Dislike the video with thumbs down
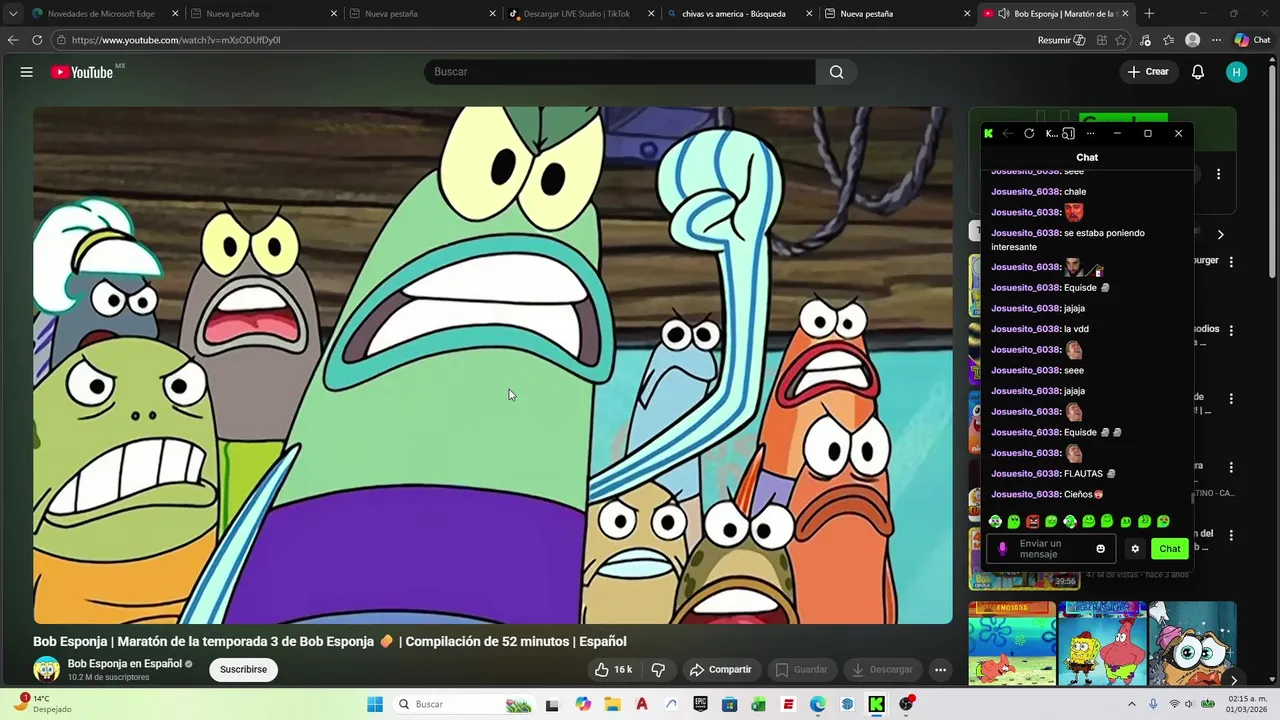Image resolution: width=1280 pixels, height=720 pixels. [x=658, y=670]
